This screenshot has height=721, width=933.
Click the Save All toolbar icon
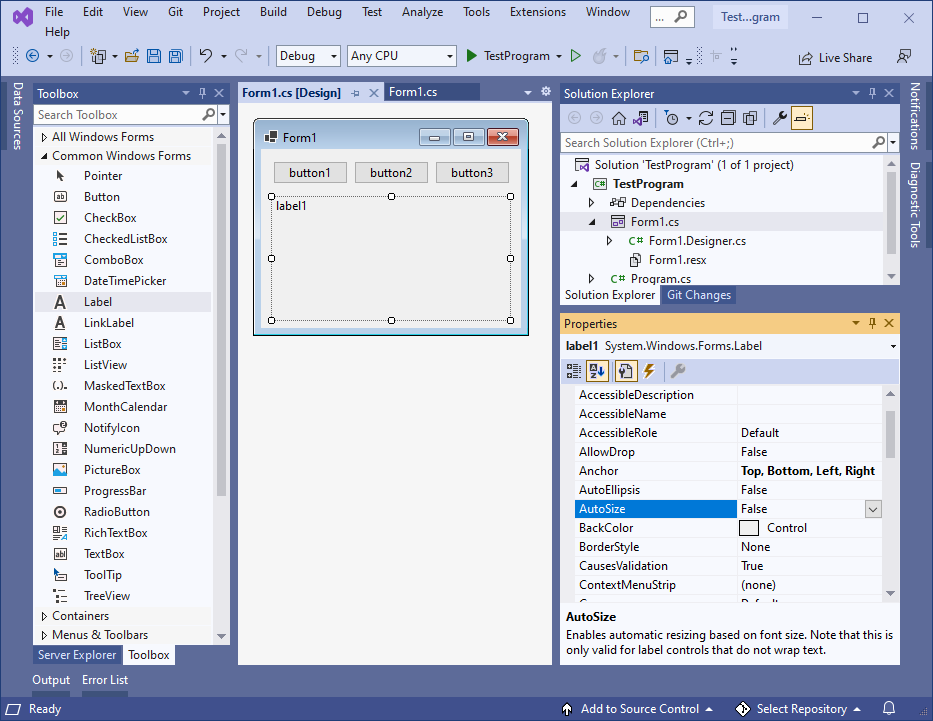(176, 56)
